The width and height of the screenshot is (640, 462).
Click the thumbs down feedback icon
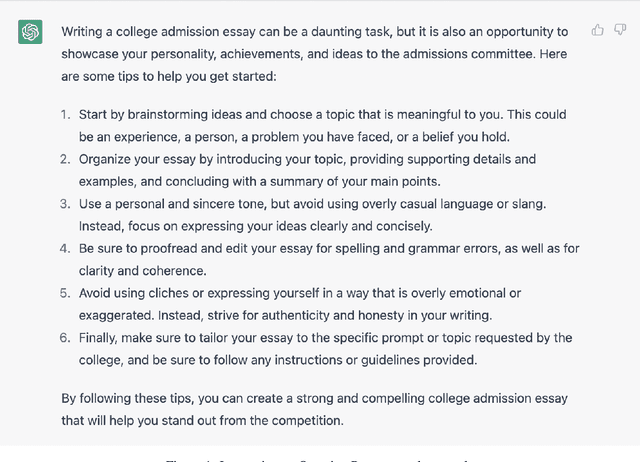pos(618,30)
